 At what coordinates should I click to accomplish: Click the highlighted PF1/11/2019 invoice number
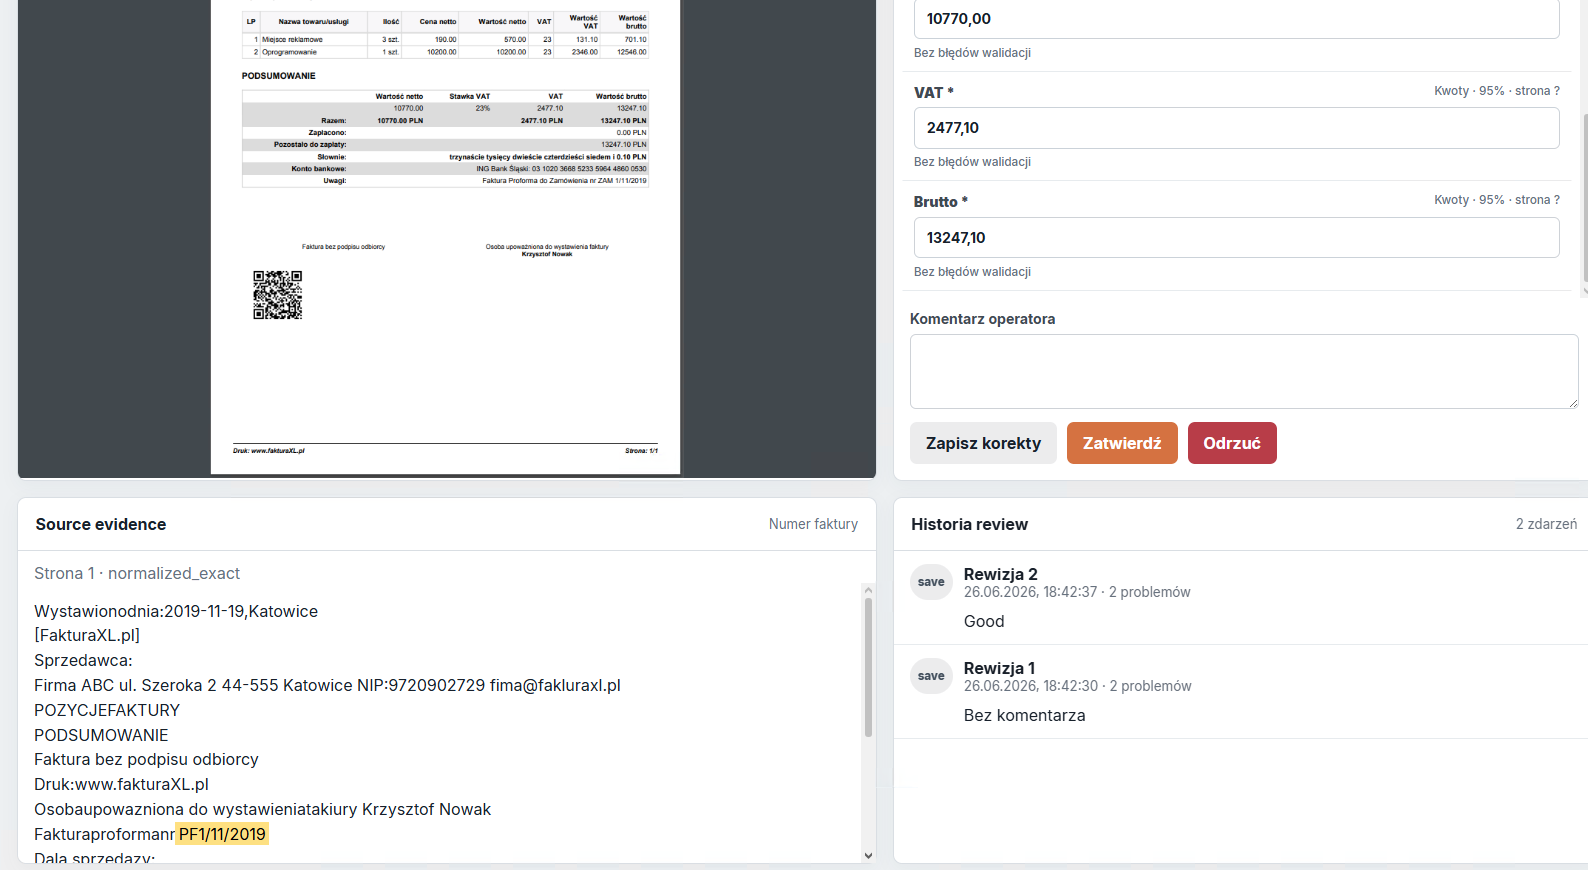222,834
